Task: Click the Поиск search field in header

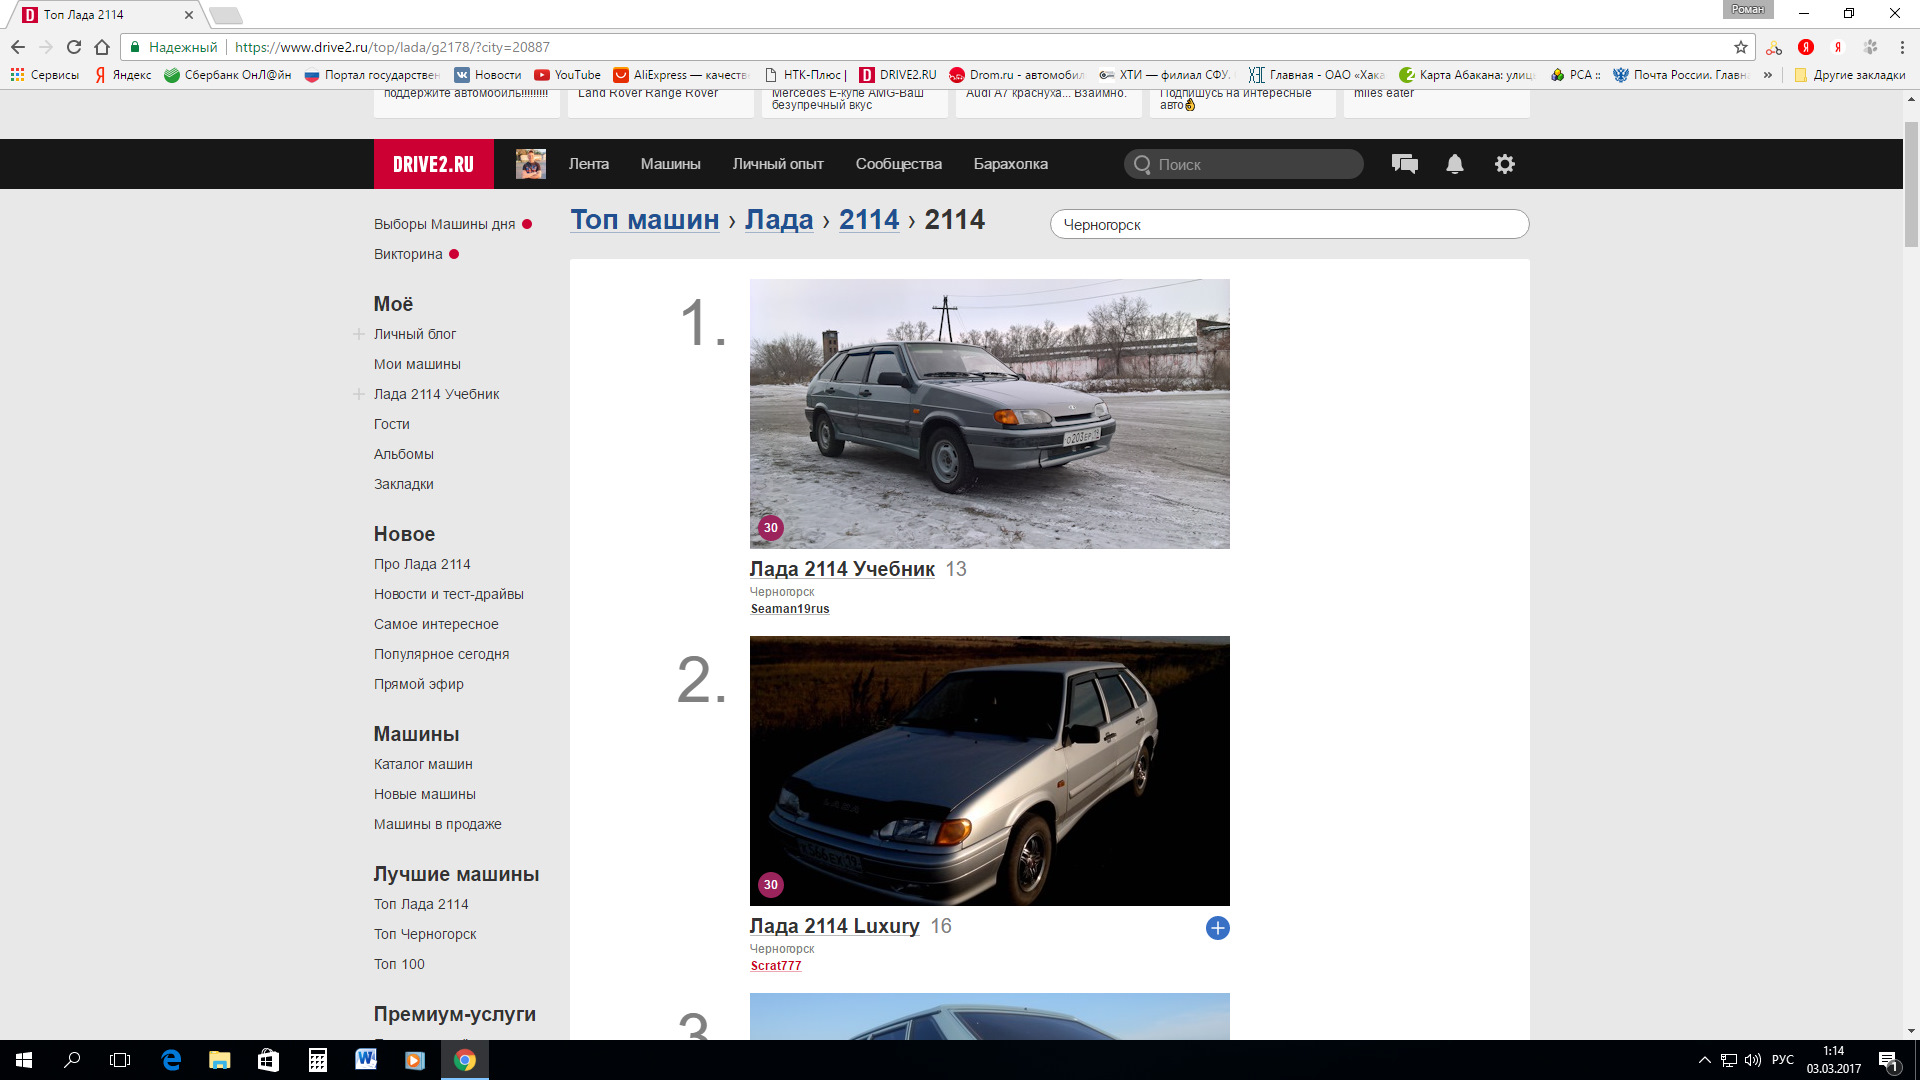Action: tap(1243, 164)
